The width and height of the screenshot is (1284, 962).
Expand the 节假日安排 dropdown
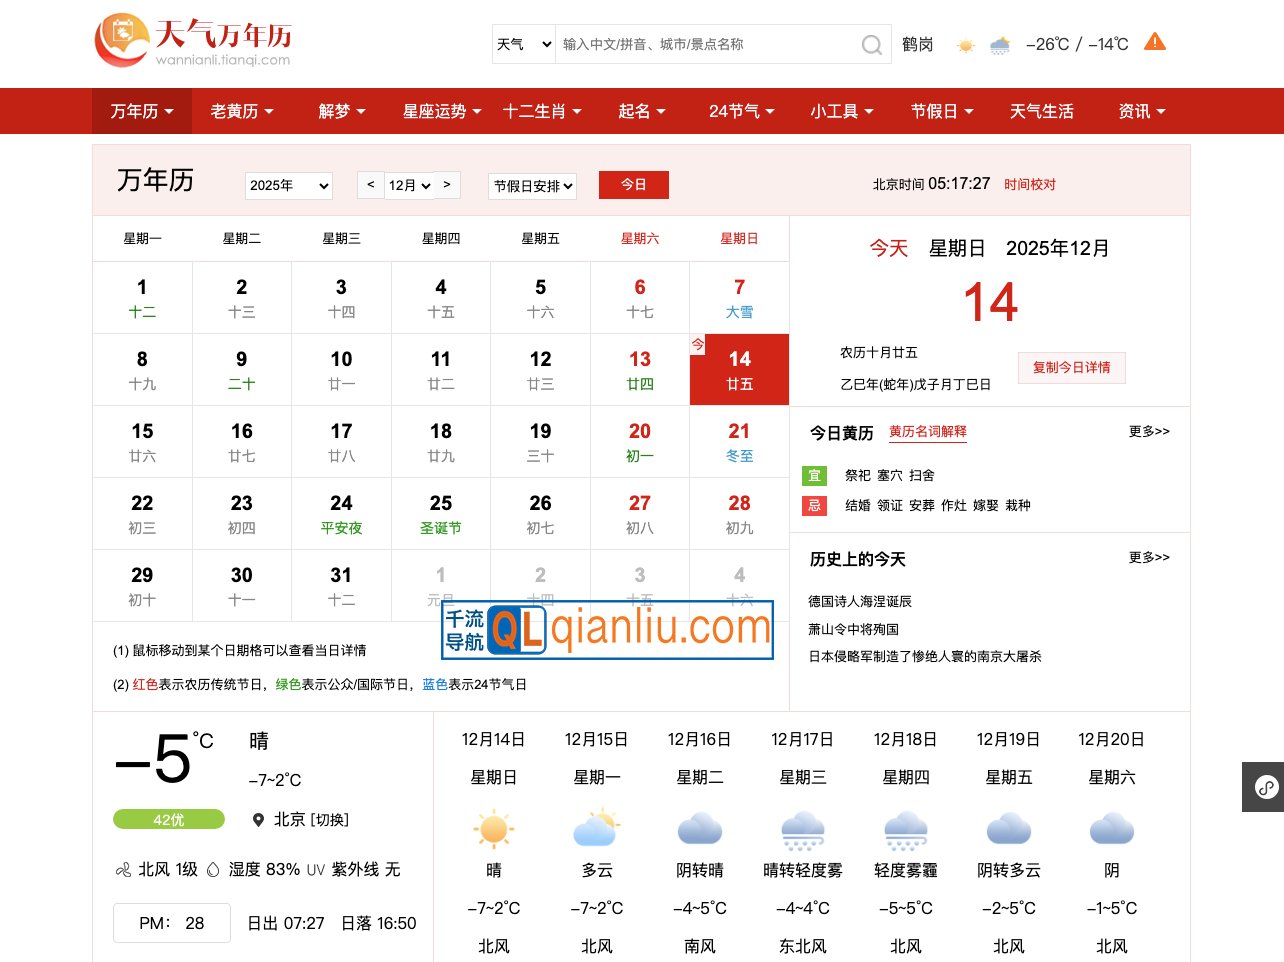tap(533, 186)
